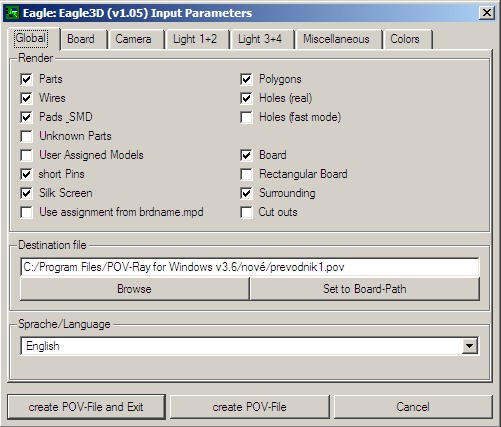Open the language dropdown arrow
The height and width of the screenshot is (427, 501).
point(469,346)
